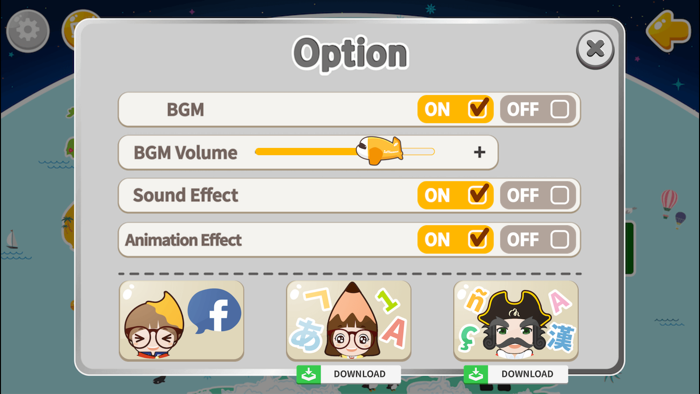Enable Sound Effect ON checkbox
The width and height of the screenshot is (700, 394).
(x=455, y=195)
